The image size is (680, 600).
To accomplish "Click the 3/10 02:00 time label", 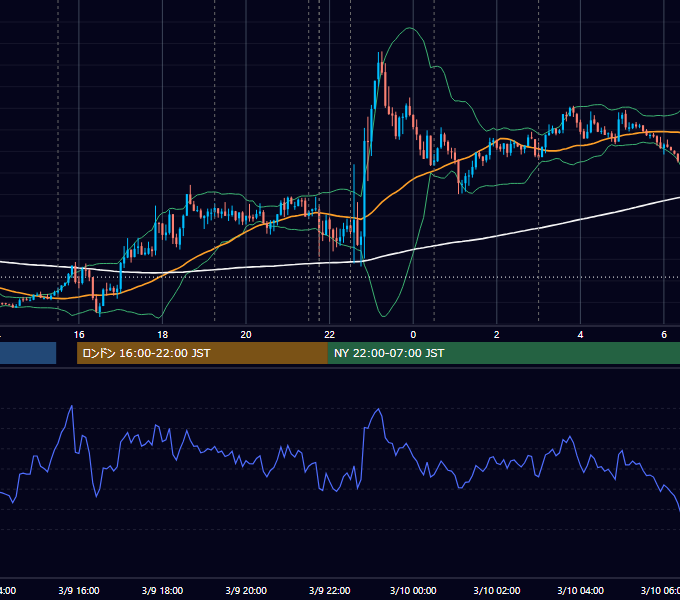I will pyautogui.click(x=497, y=590).
